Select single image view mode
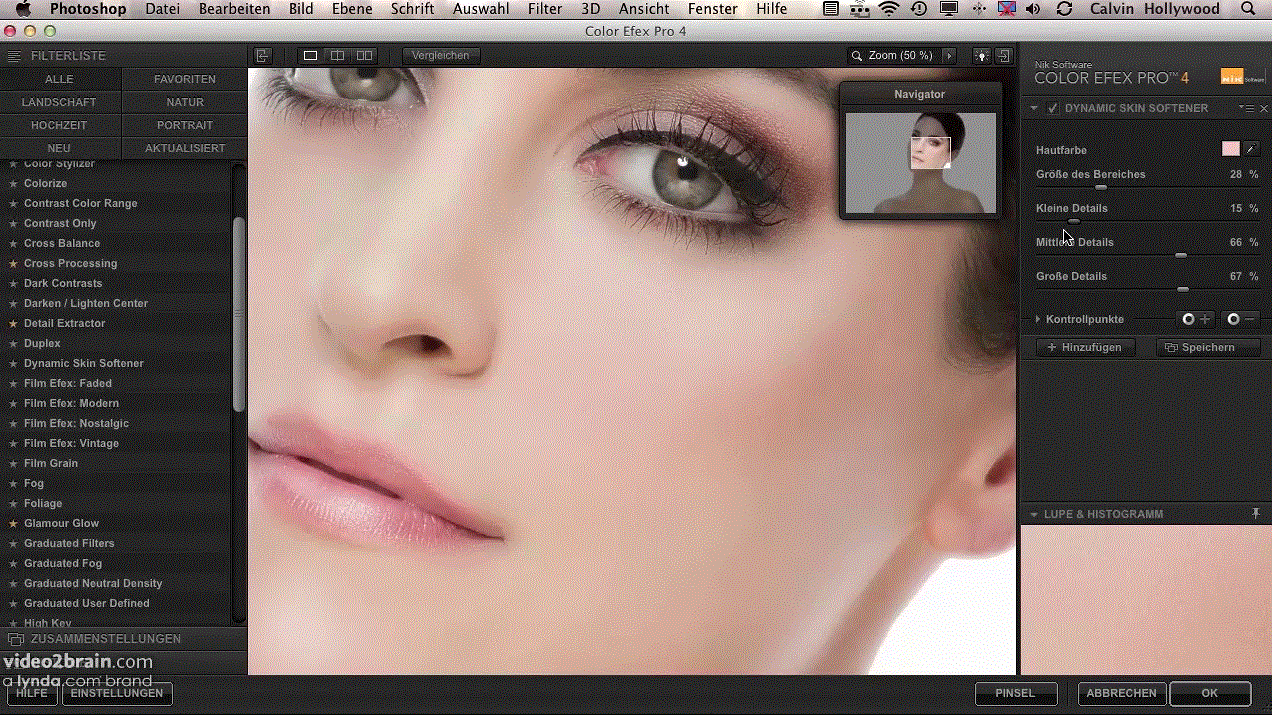 tap(311, 56)
